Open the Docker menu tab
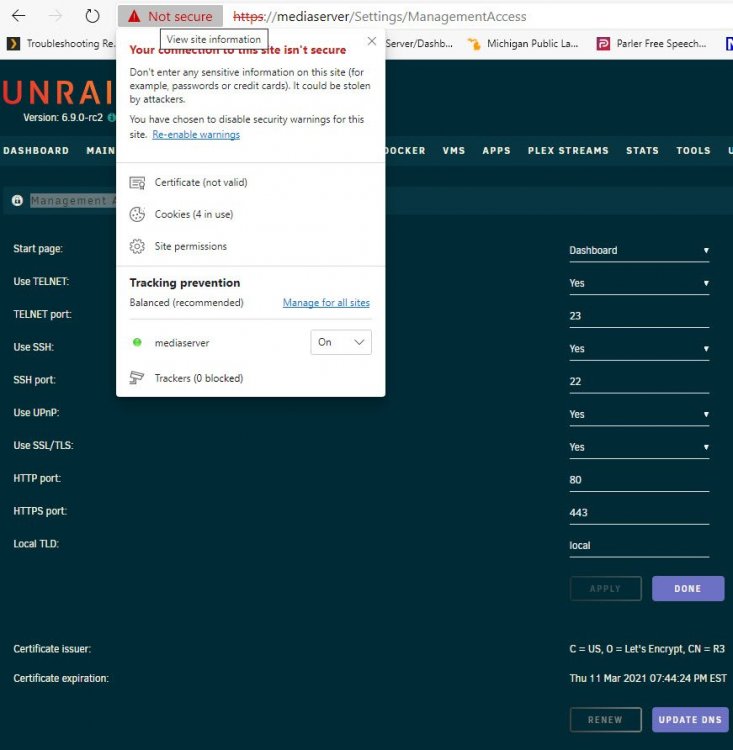Viewport: 733px width, 750px height. 405,151
